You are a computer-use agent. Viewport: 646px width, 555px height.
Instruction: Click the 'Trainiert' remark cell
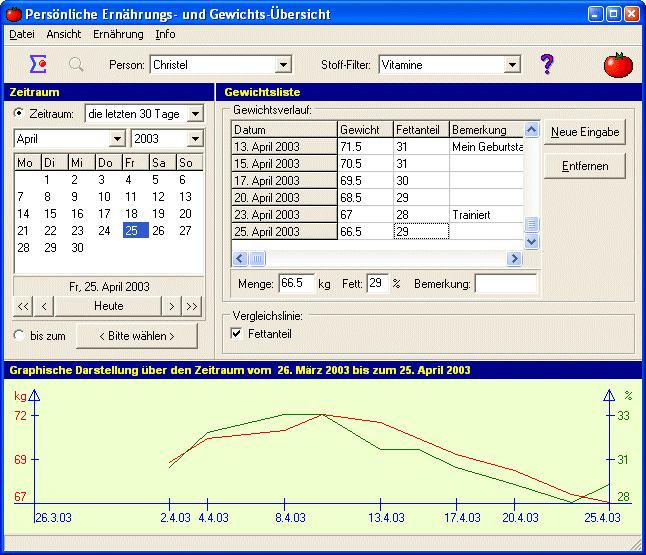[486, 214]
